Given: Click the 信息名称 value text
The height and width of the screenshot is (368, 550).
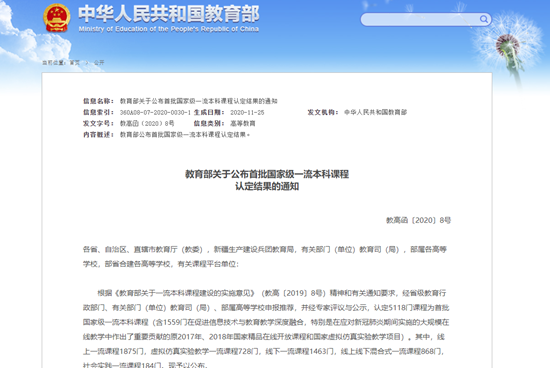Looking at the screenshot, I should [199, 101].
